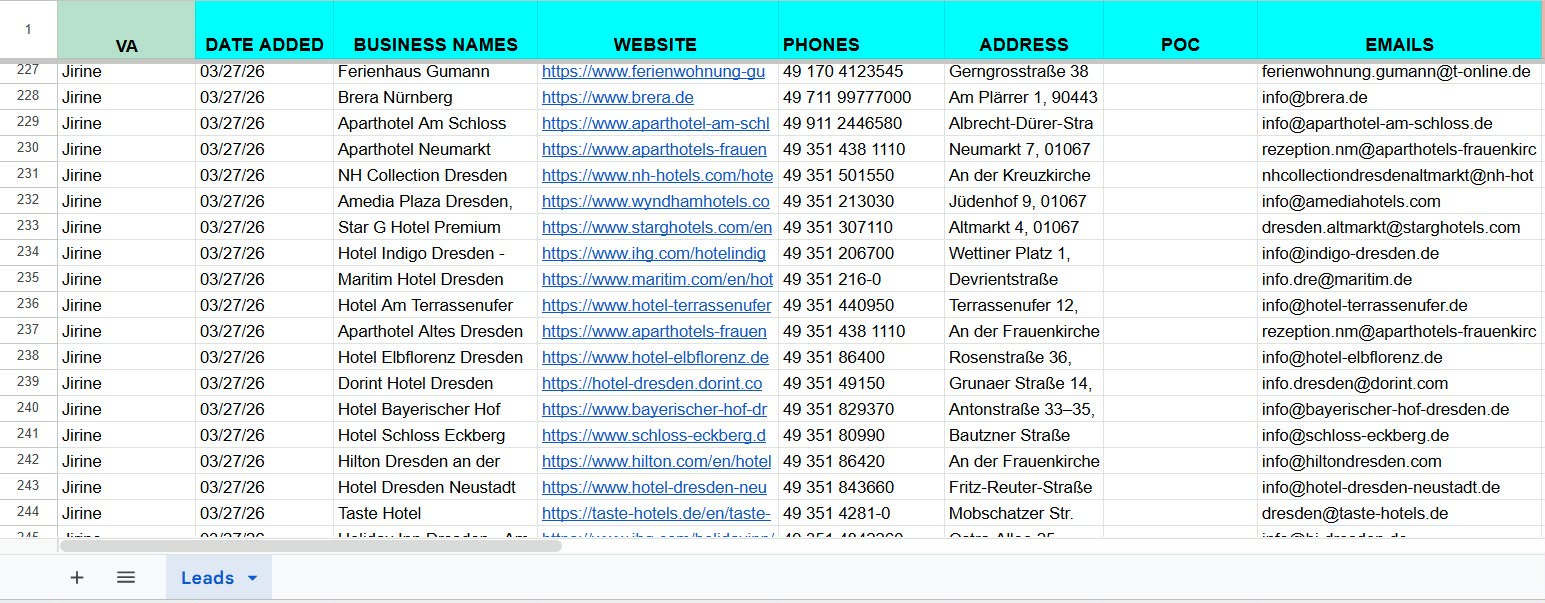Viewport: 1545px width, 603px height.
Task: Select the Hotel Bayerischer Hof cell
Action: [435, 409]
